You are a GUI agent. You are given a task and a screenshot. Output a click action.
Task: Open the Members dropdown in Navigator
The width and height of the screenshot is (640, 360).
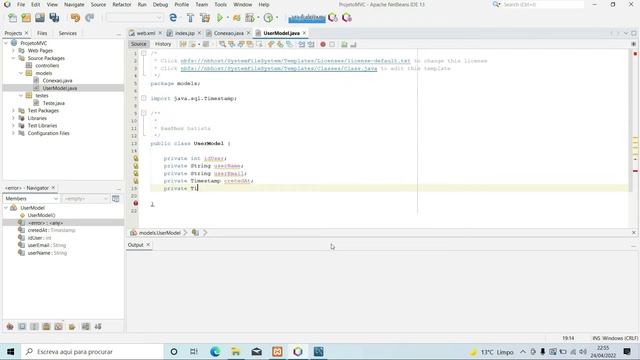tap(31, 198)
